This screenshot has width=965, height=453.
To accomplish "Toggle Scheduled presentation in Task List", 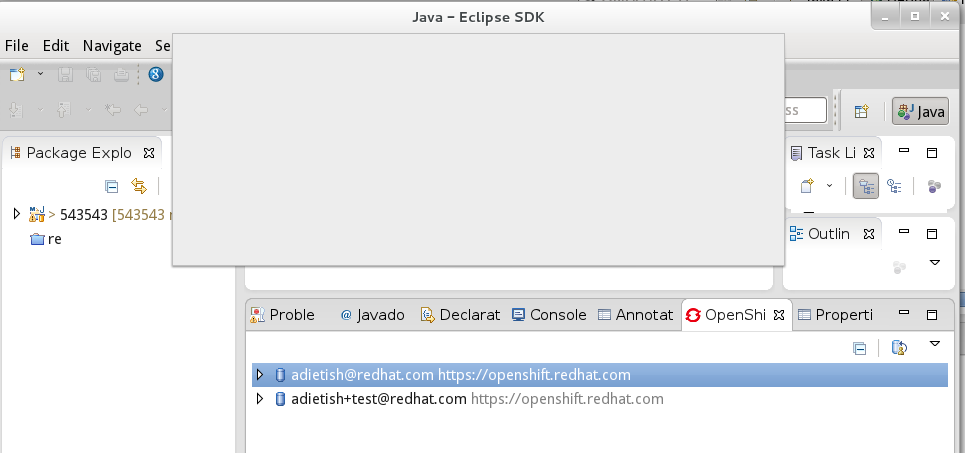I will click(x=894, y=186).
